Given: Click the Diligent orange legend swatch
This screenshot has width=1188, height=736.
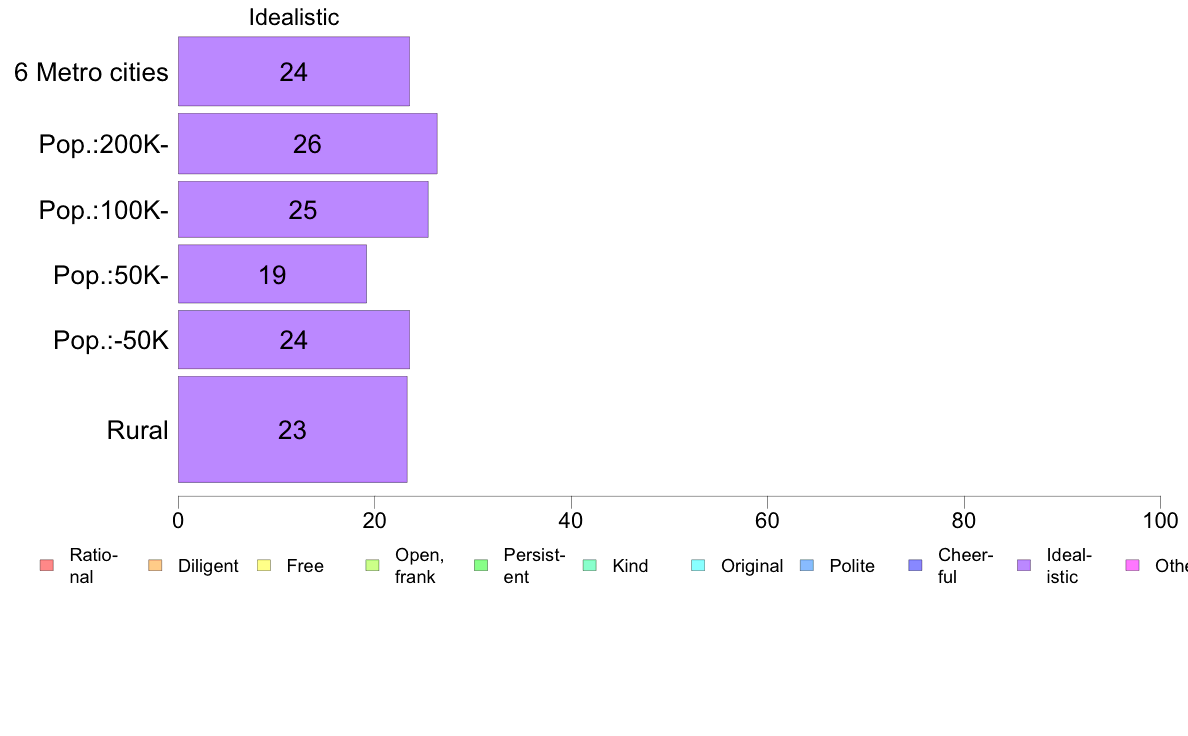Looking at the screenshot, I should pos(155,565).
